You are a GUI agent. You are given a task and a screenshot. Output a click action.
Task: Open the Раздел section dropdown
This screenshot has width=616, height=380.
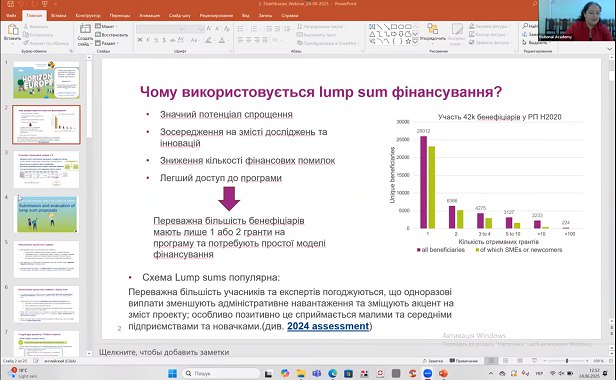click(106, 43)
